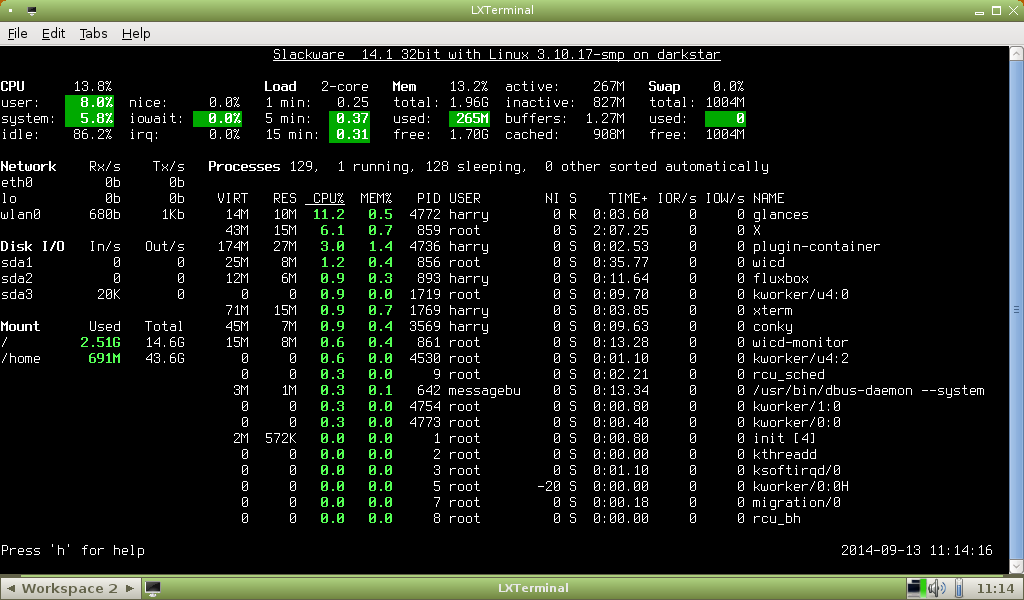This screenshot has width=1024, height=600.
Task: Click the "Press 'h' for help" text
Action: (72, 550)
